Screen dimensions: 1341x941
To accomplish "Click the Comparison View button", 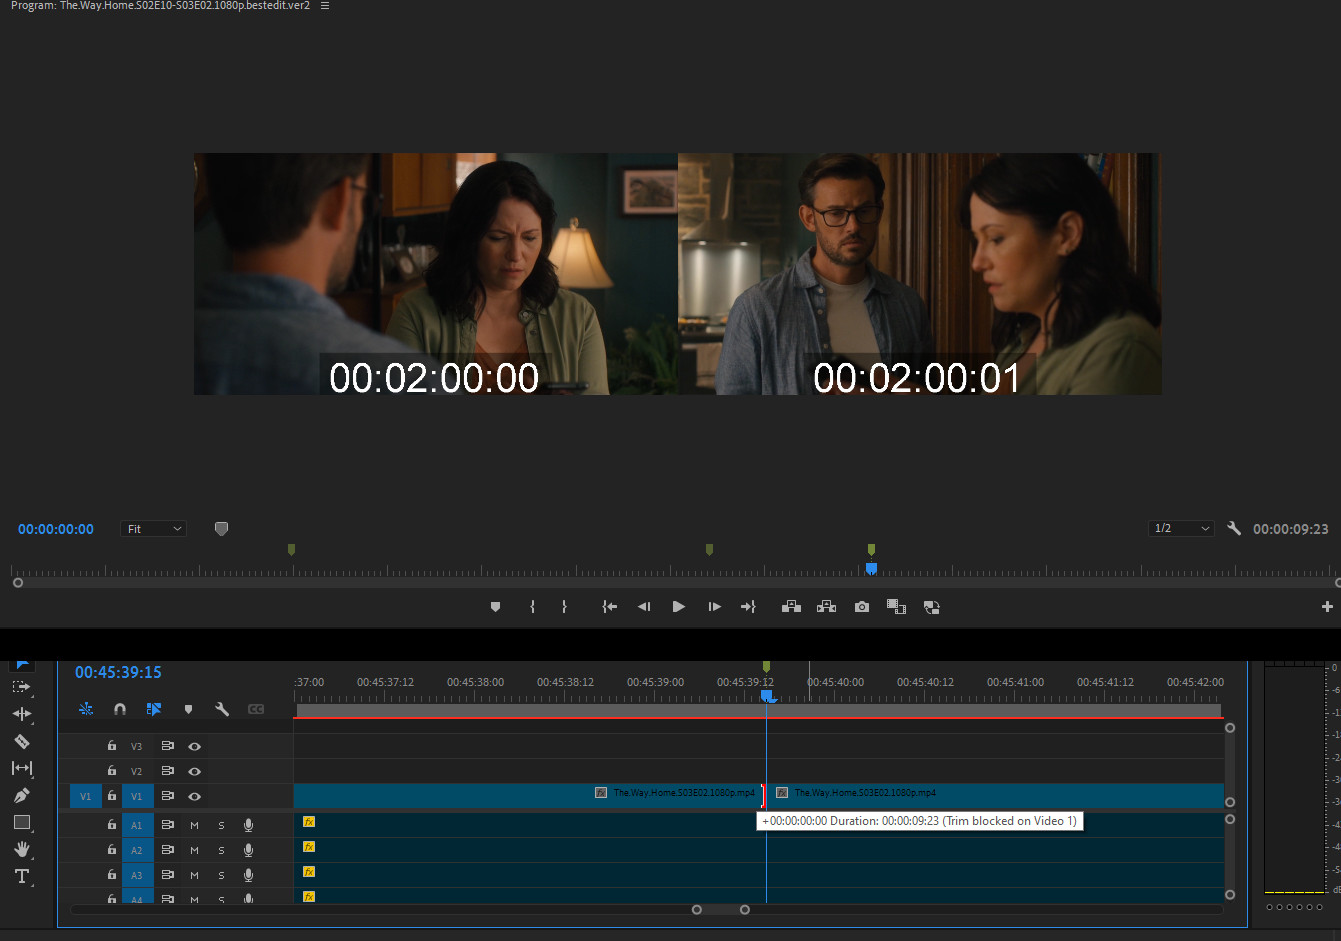I will tap(896, 607).
